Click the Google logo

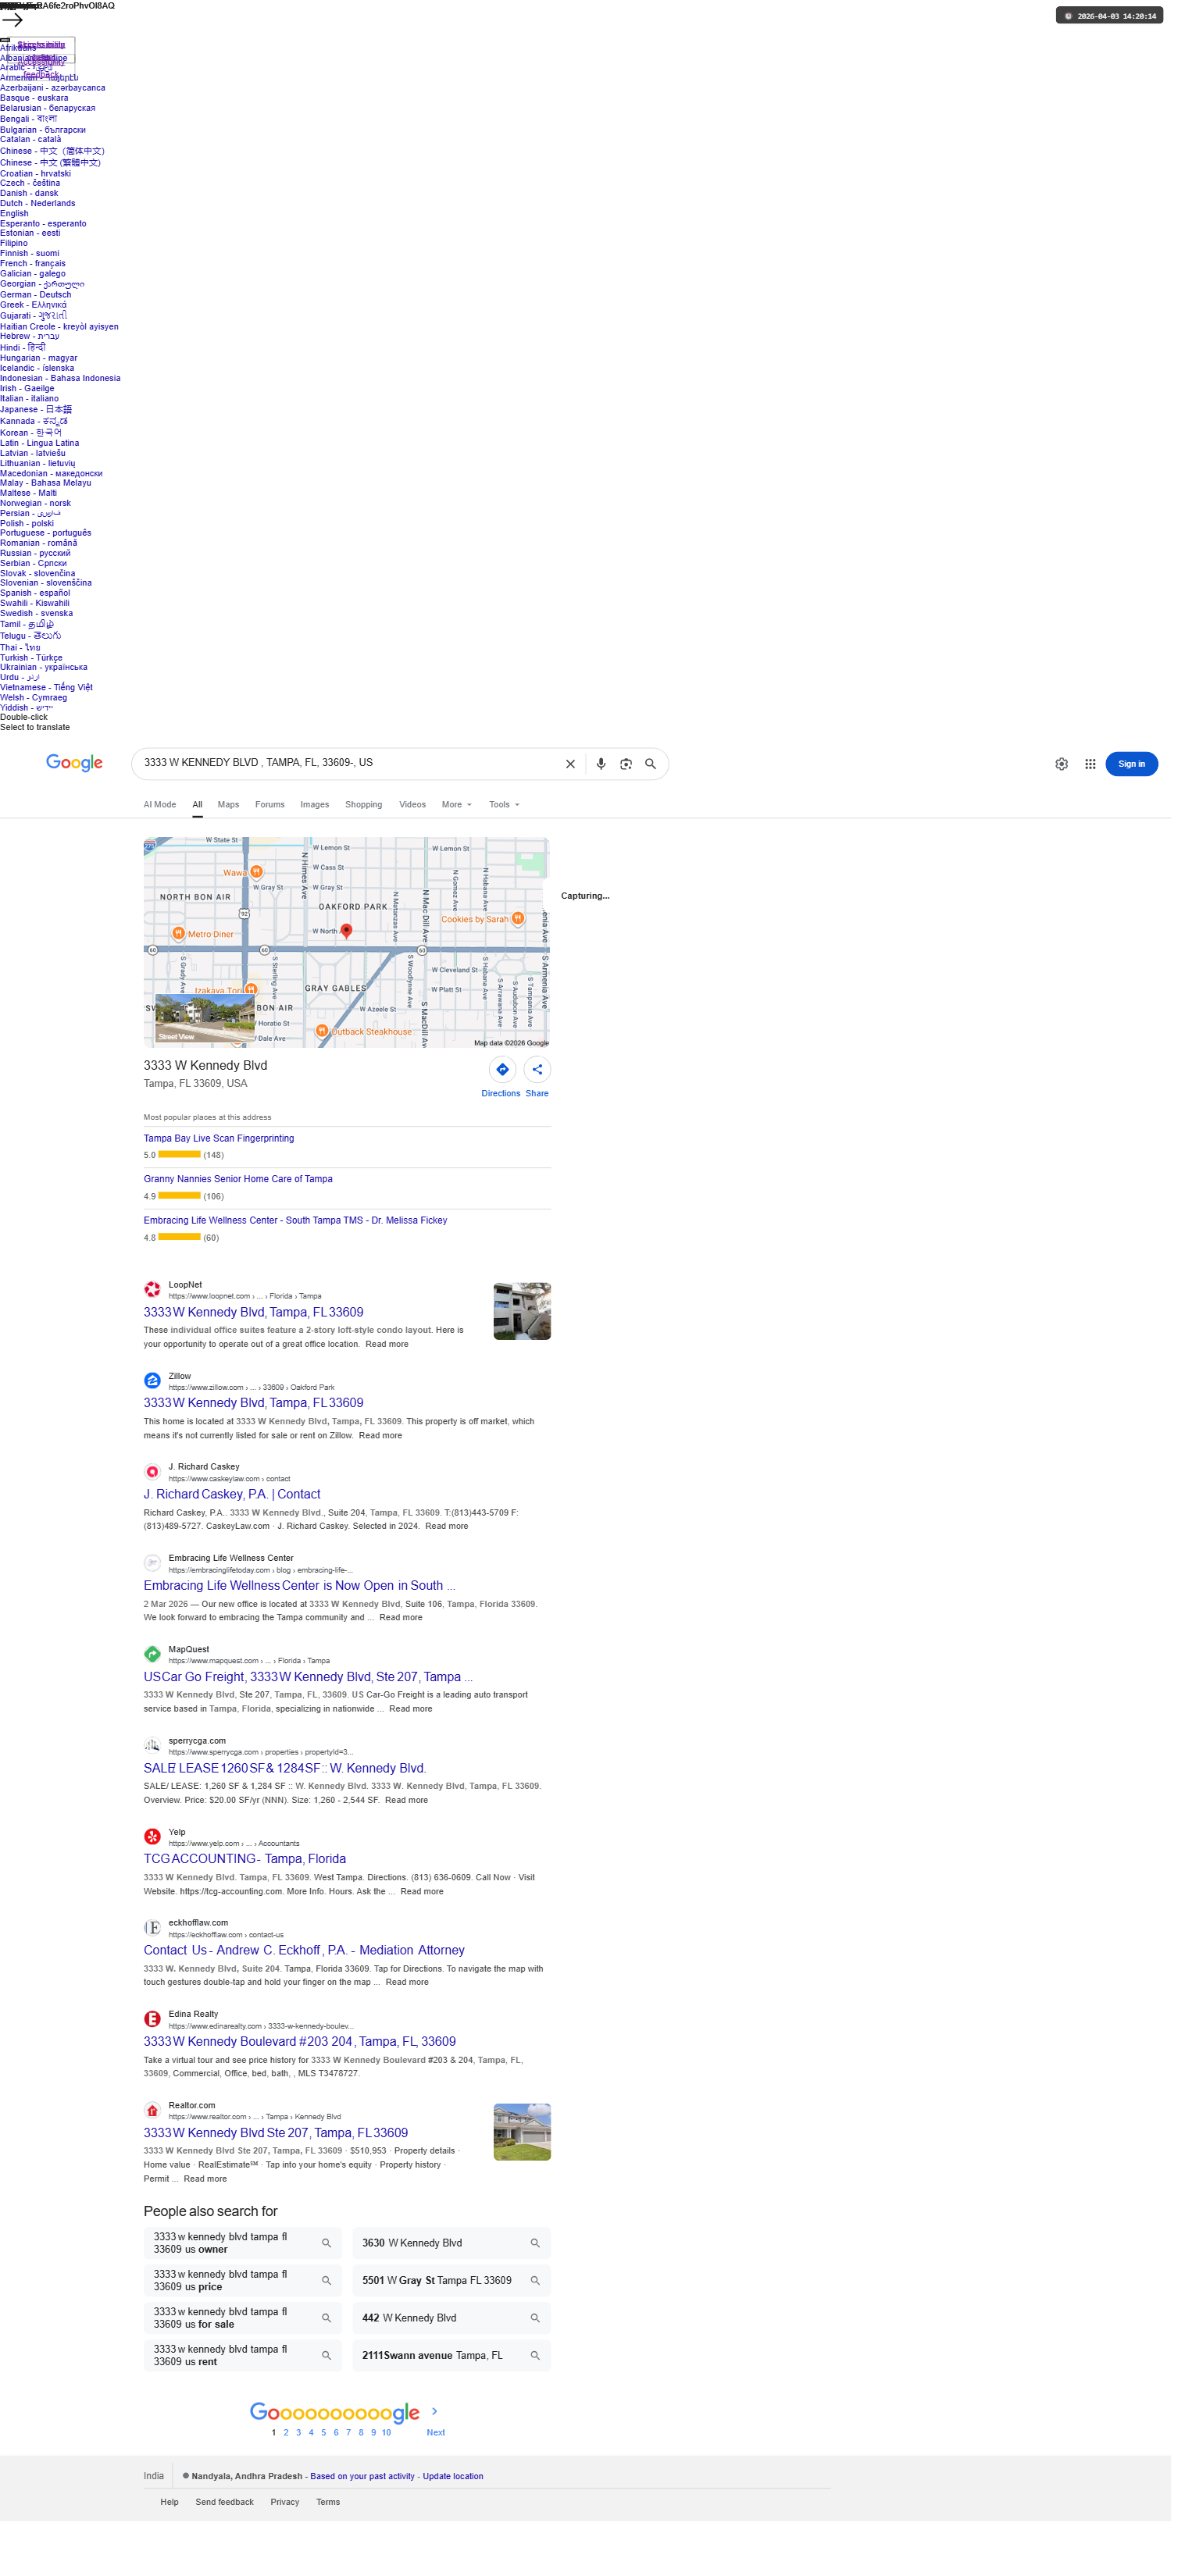coord(75,763)
